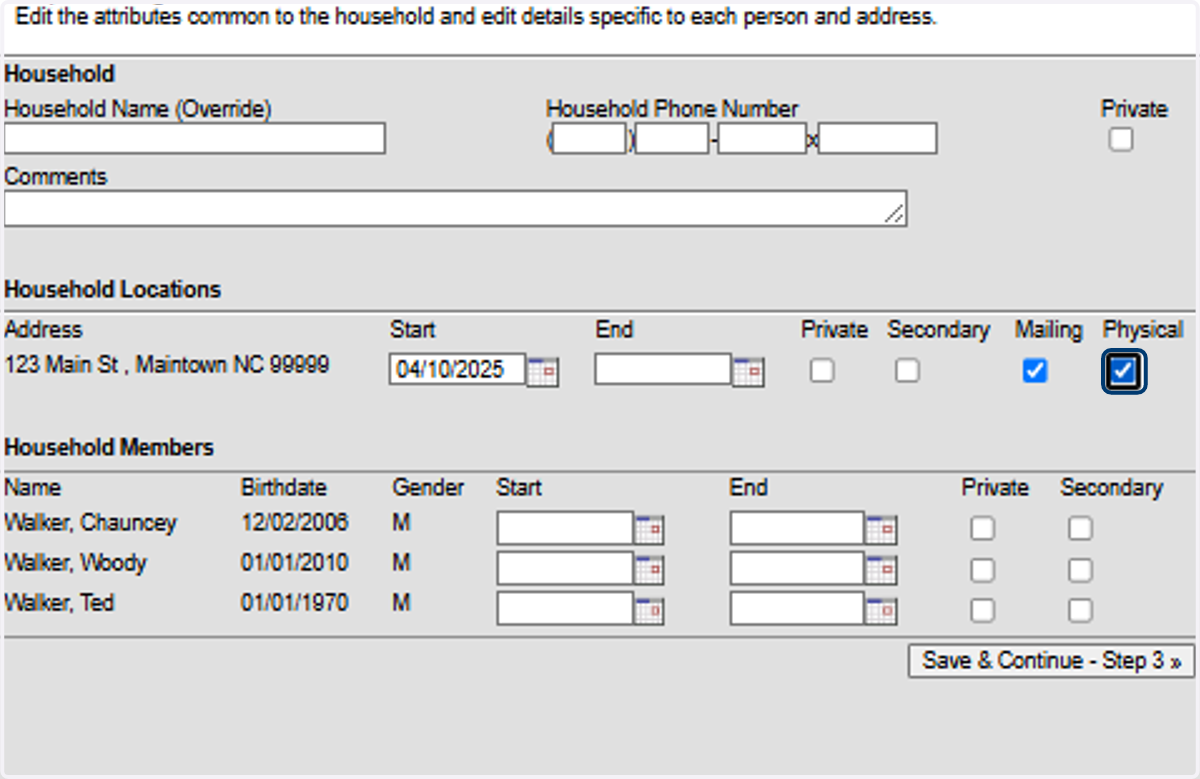This screenshot has height=779, width=1200.
Task: Check the household phone Private checkbox
Action: pos(1121,140)
